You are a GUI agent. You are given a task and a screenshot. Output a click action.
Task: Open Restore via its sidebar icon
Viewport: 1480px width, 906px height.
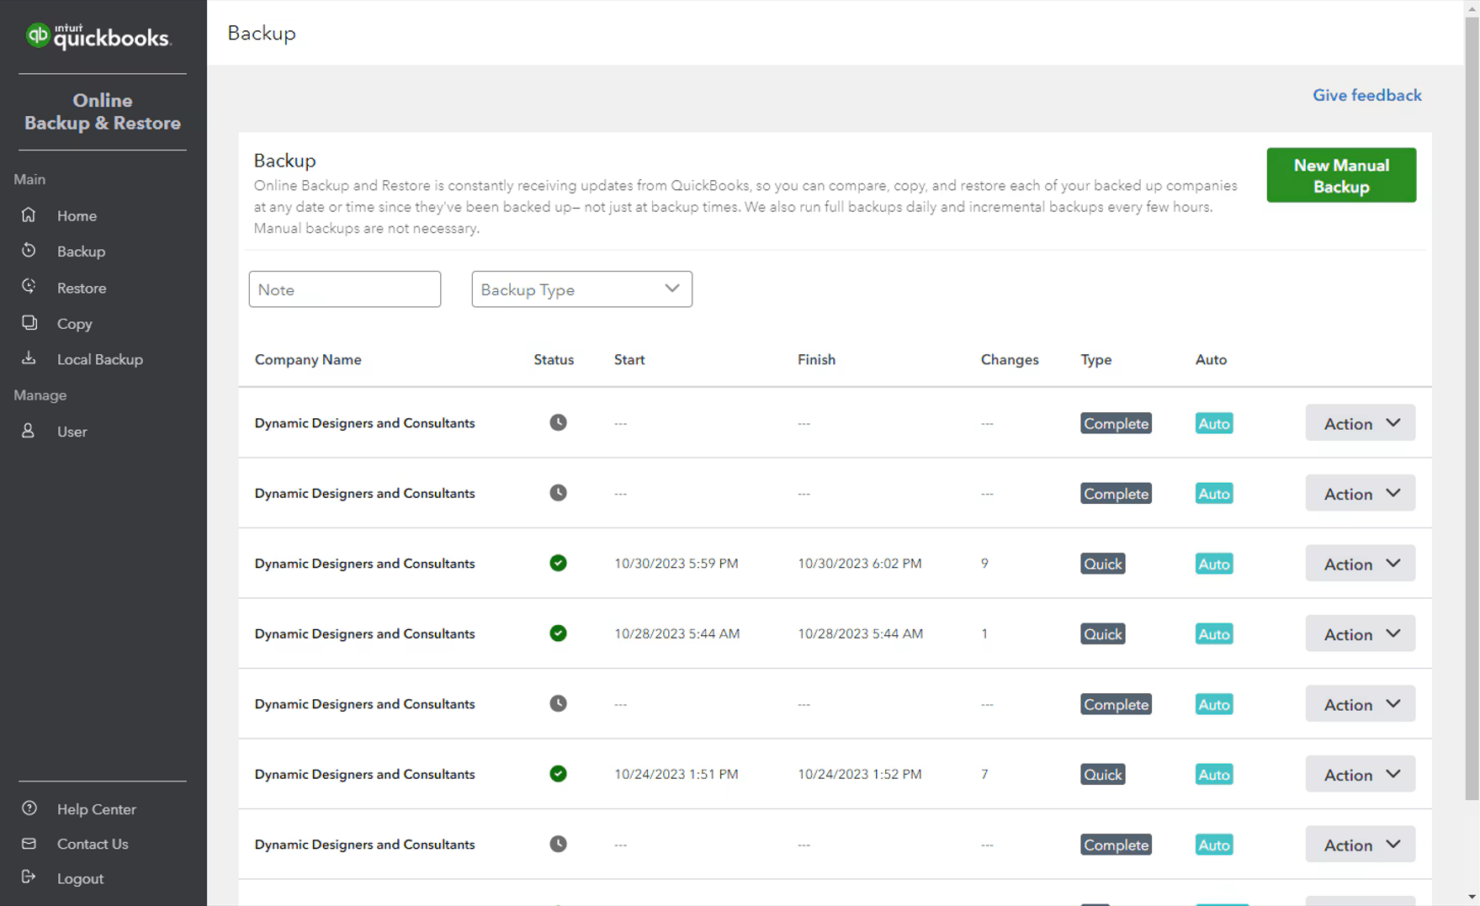click(29, 287)
